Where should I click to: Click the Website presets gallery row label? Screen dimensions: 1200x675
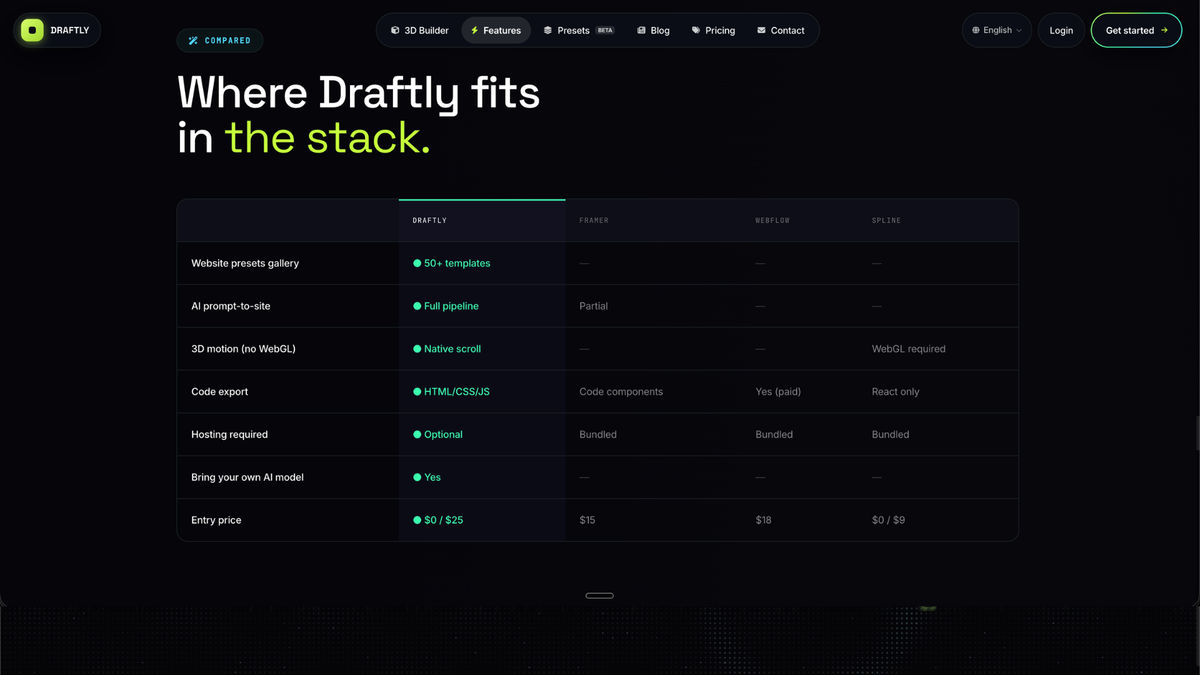245,263
